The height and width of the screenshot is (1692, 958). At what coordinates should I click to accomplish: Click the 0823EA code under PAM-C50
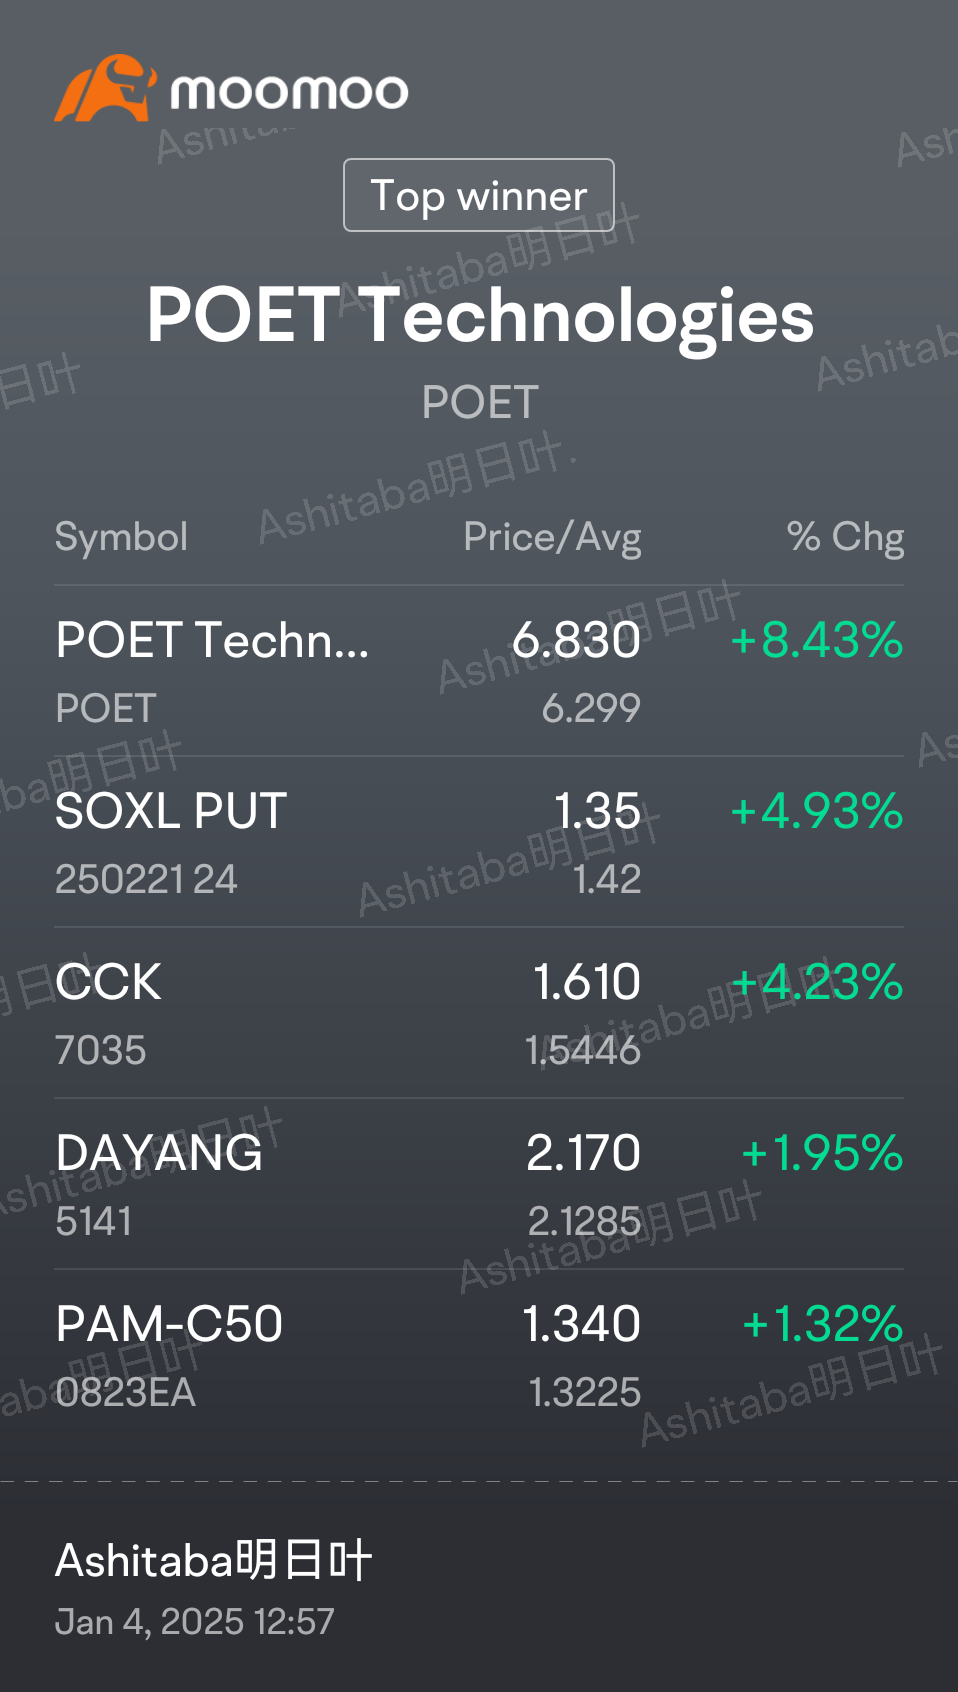click(x=125, y=1393)
